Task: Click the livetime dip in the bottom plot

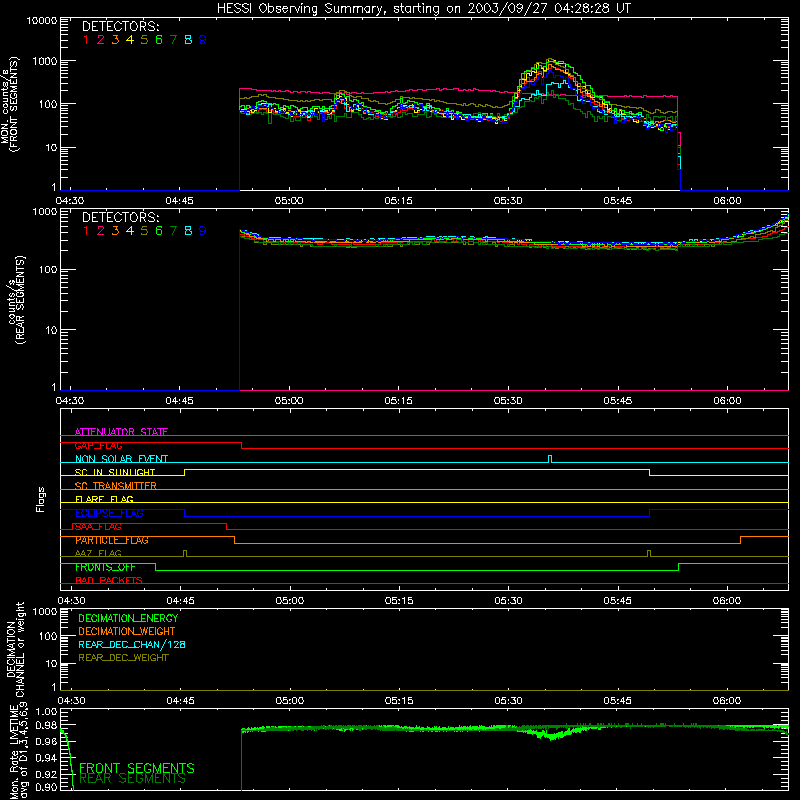Action: tap(551, 737)
